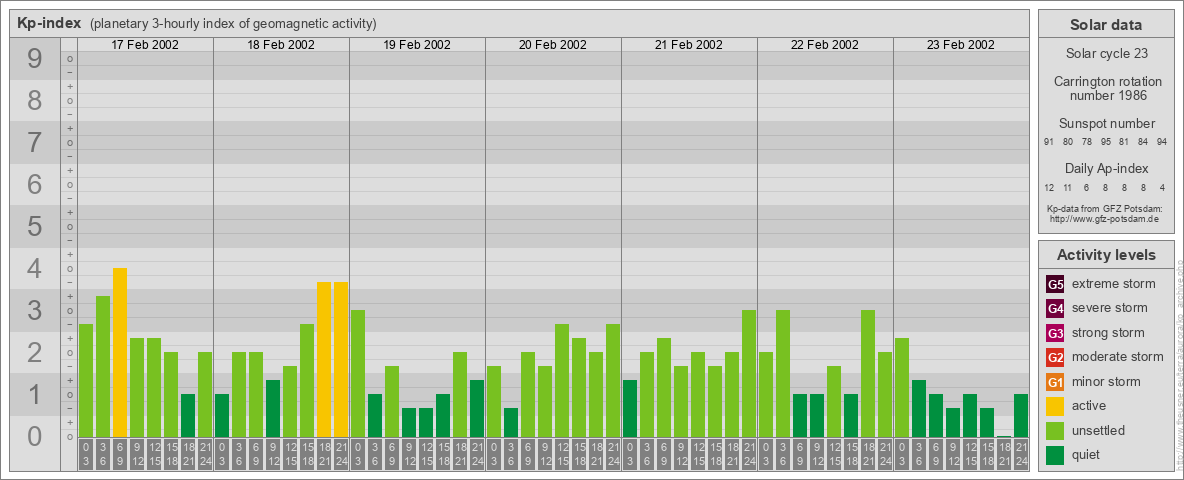Select the light green unsettled legend swatch
Viewport: 1184px width, 480px height.
(x=1055, y=430)
